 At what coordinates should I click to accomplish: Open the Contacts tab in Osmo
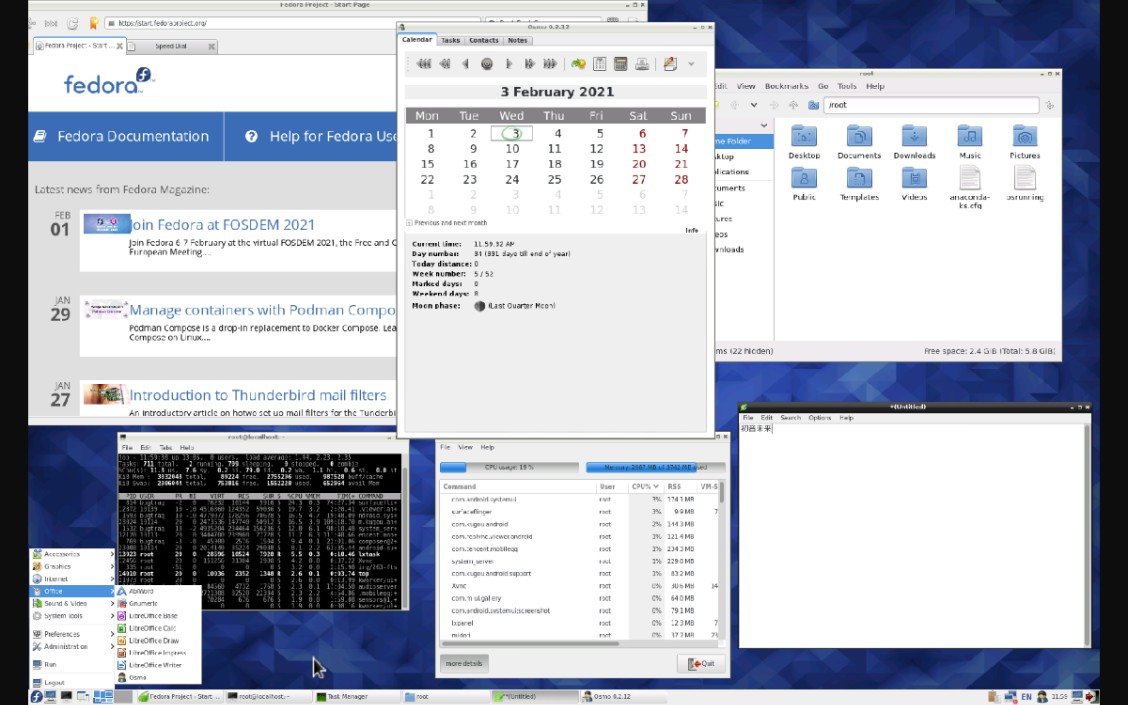click(484, 40)
